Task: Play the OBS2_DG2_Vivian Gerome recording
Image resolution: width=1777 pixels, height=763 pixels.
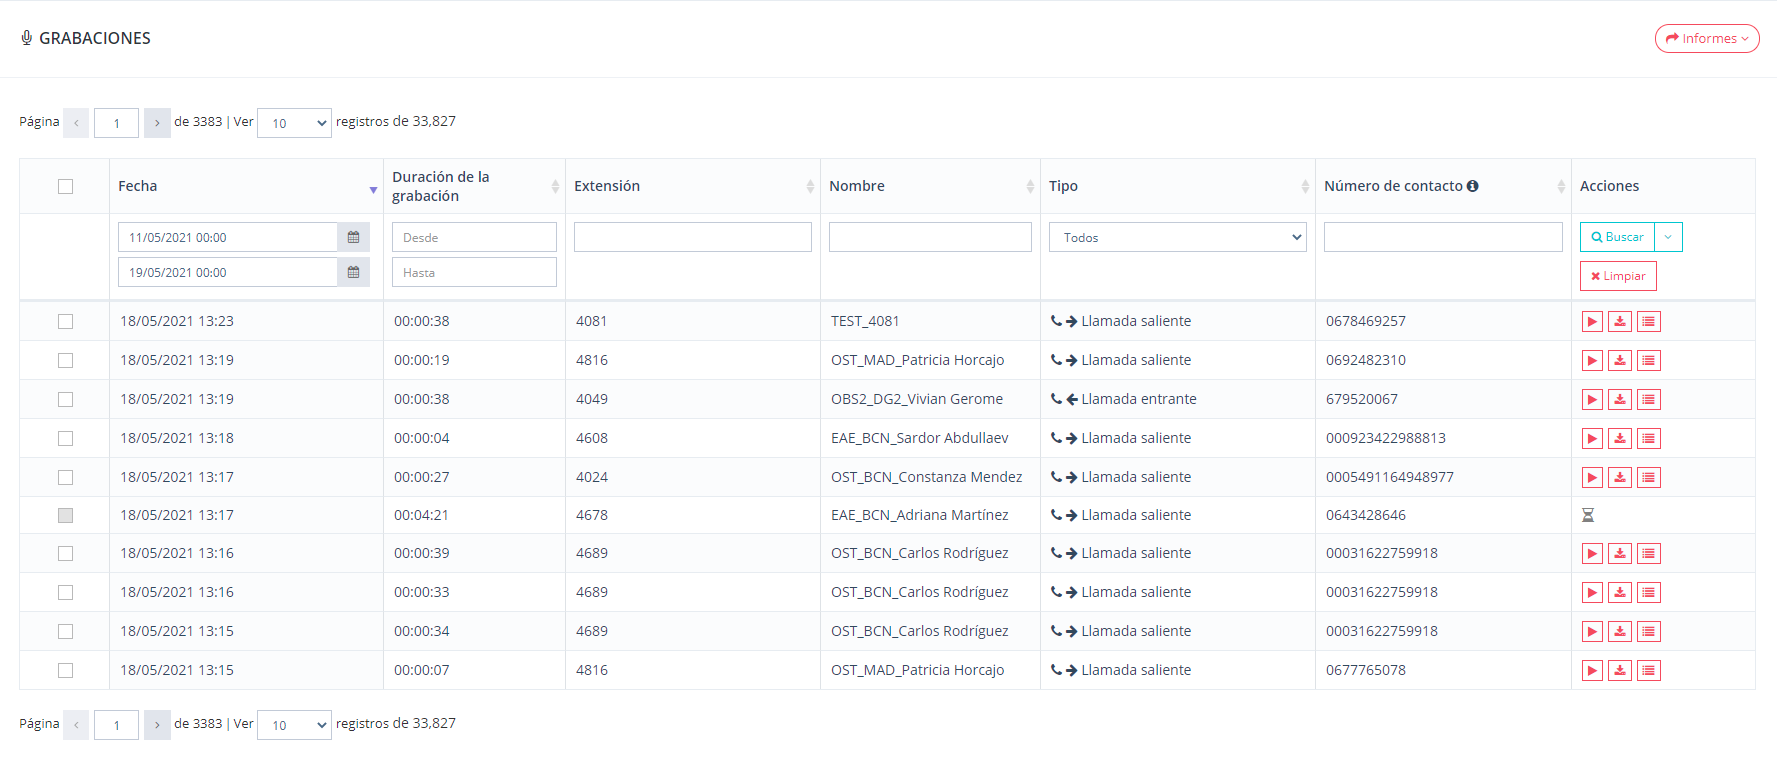Action: tap(1592, 399)
